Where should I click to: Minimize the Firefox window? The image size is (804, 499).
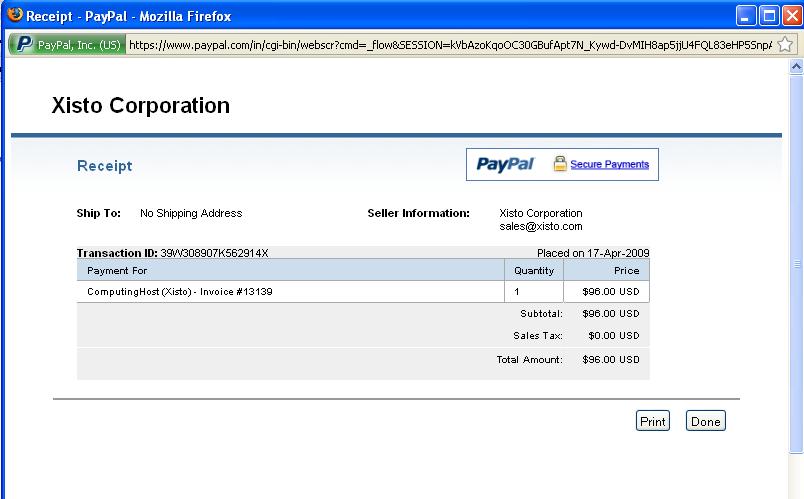pyautogui.click(x=746, y=16)
